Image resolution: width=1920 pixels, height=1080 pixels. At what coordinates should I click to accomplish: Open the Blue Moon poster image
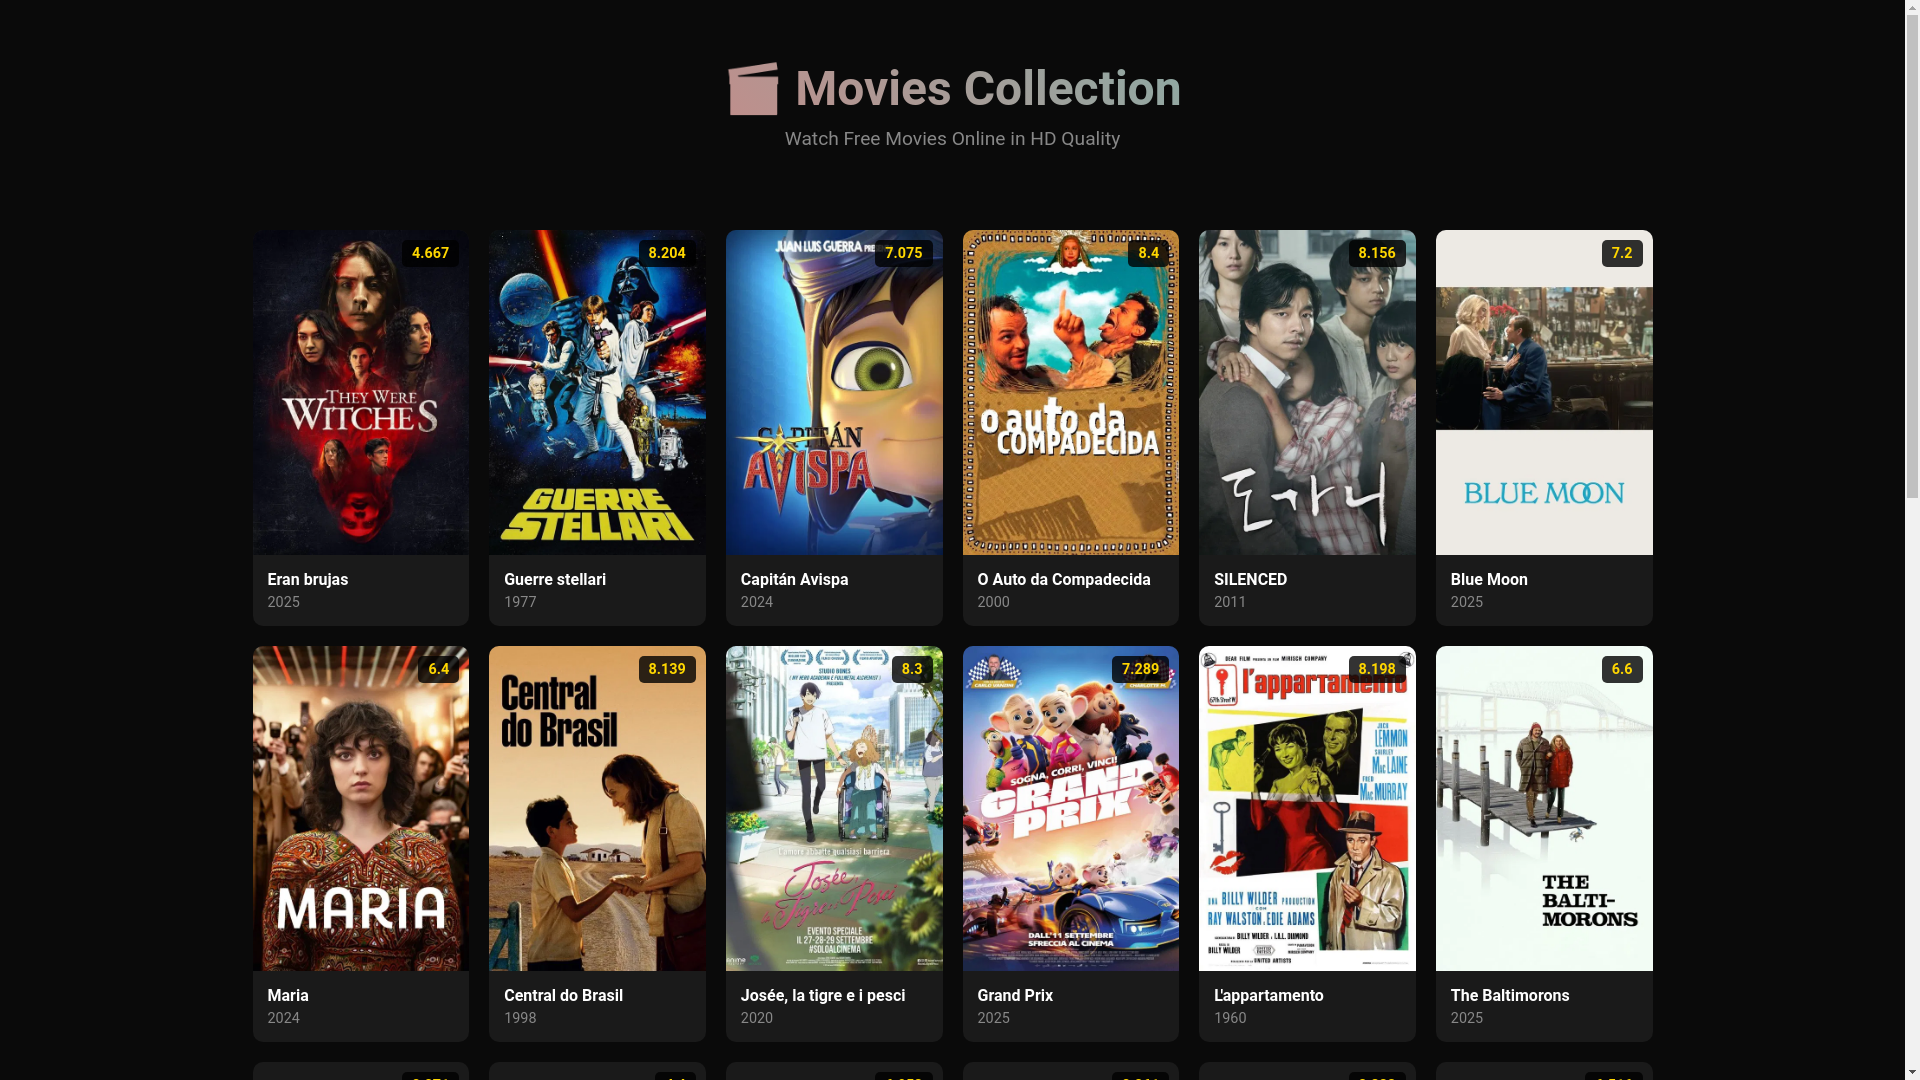tap(1544, 392)
